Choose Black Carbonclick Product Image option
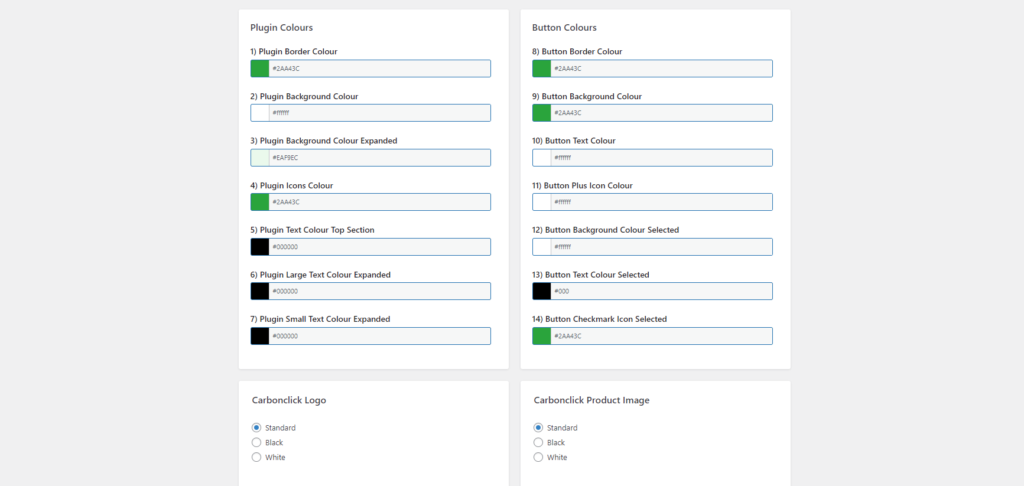This screenshot has height=486, width=1024. tap(538, 442)
